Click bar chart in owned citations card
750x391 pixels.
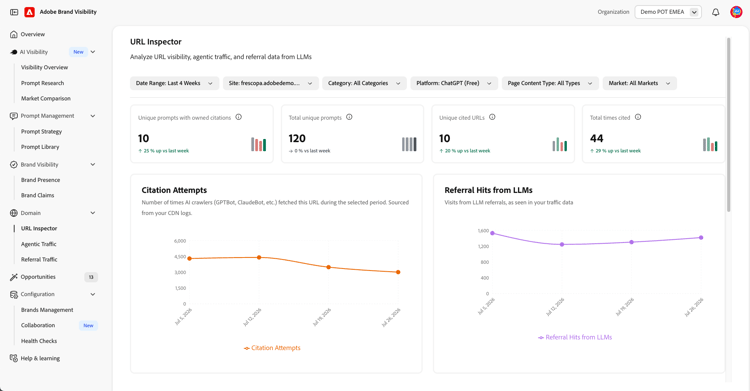click(x=258, y=144)
